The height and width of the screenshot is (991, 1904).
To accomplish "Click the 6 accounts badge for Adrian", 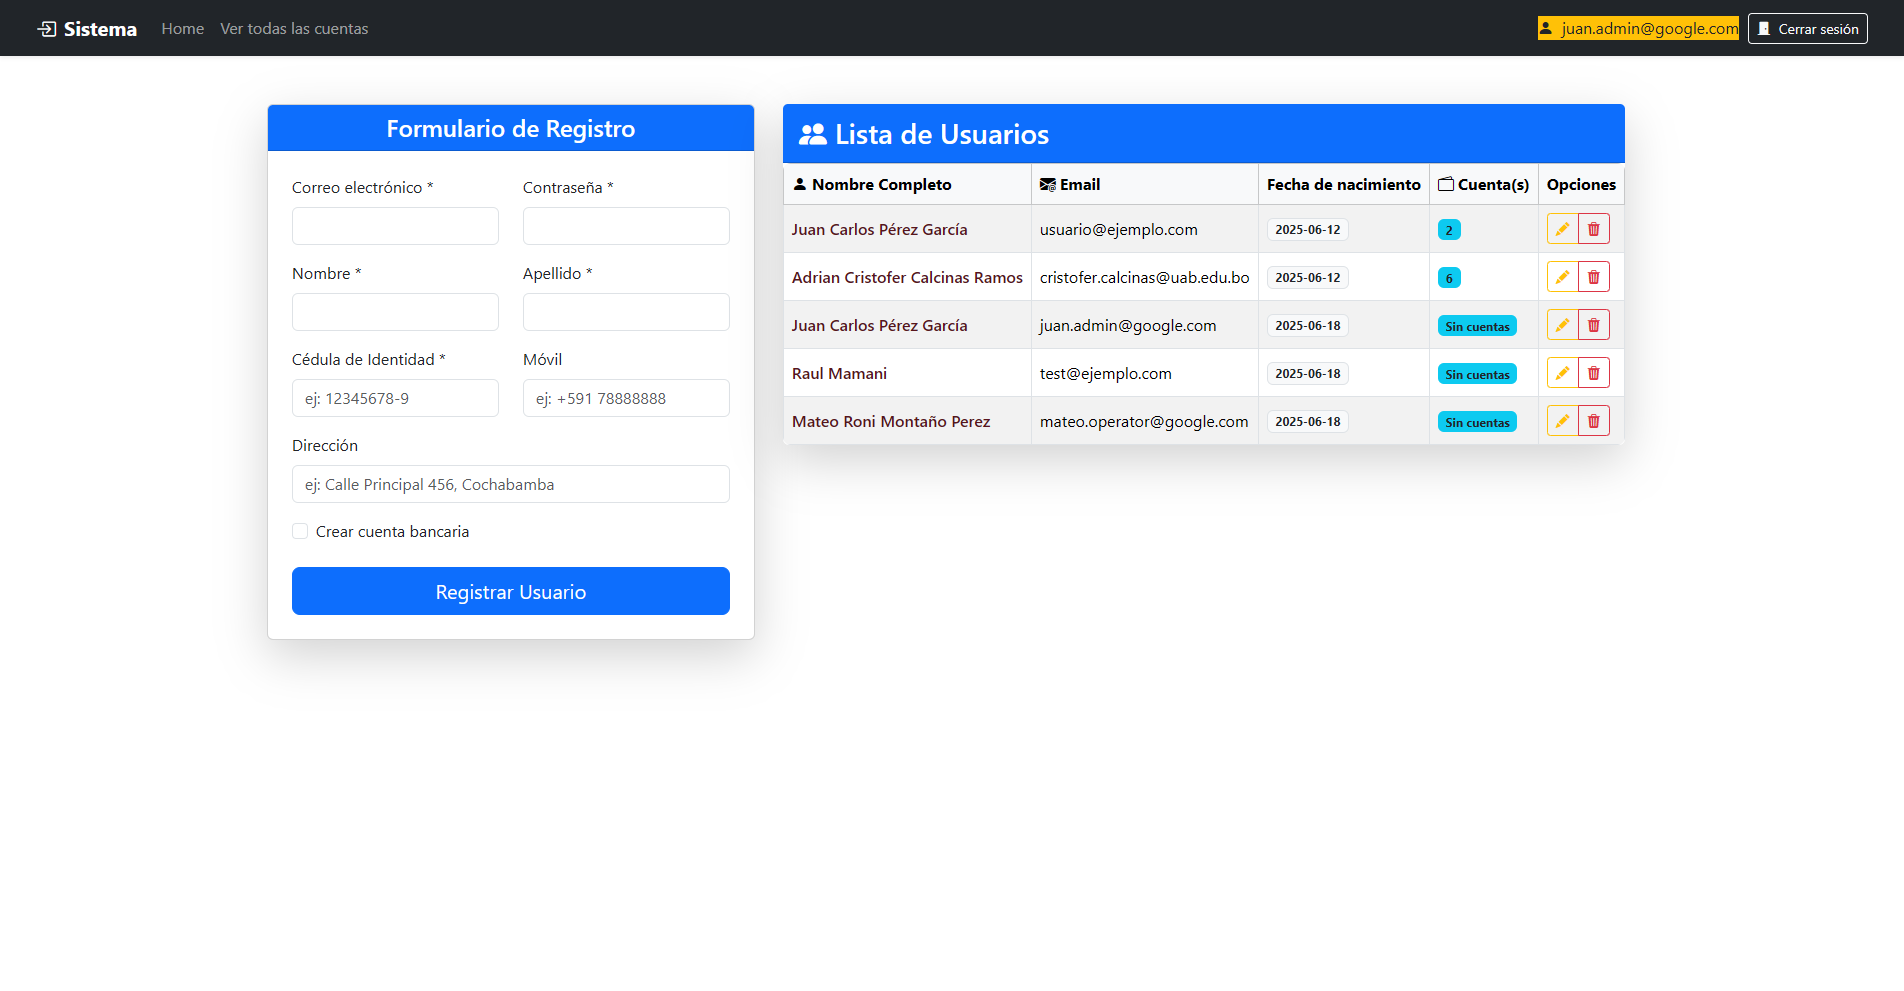I will click(x=1449, y=278).
